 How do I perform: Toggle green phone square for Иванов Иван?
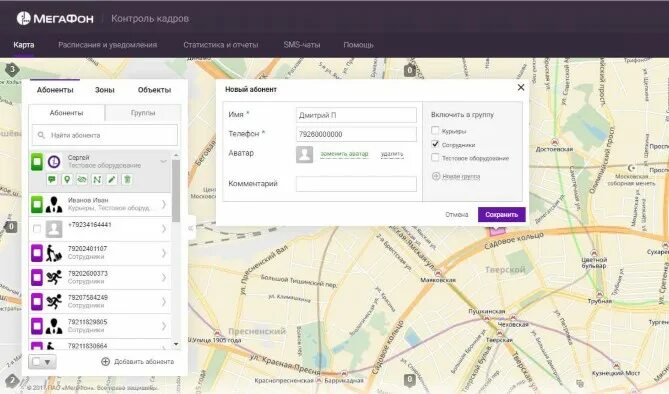[x=37, y=204]
